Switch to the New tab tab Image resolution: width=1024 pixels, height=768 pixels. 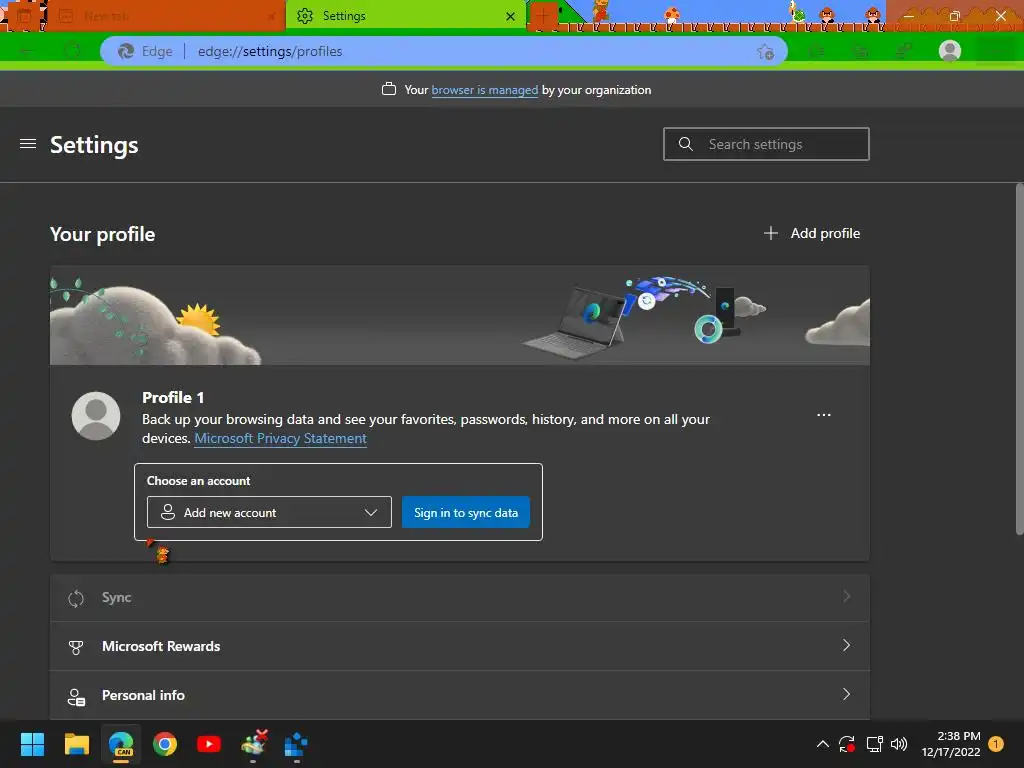tap(167, 16)
